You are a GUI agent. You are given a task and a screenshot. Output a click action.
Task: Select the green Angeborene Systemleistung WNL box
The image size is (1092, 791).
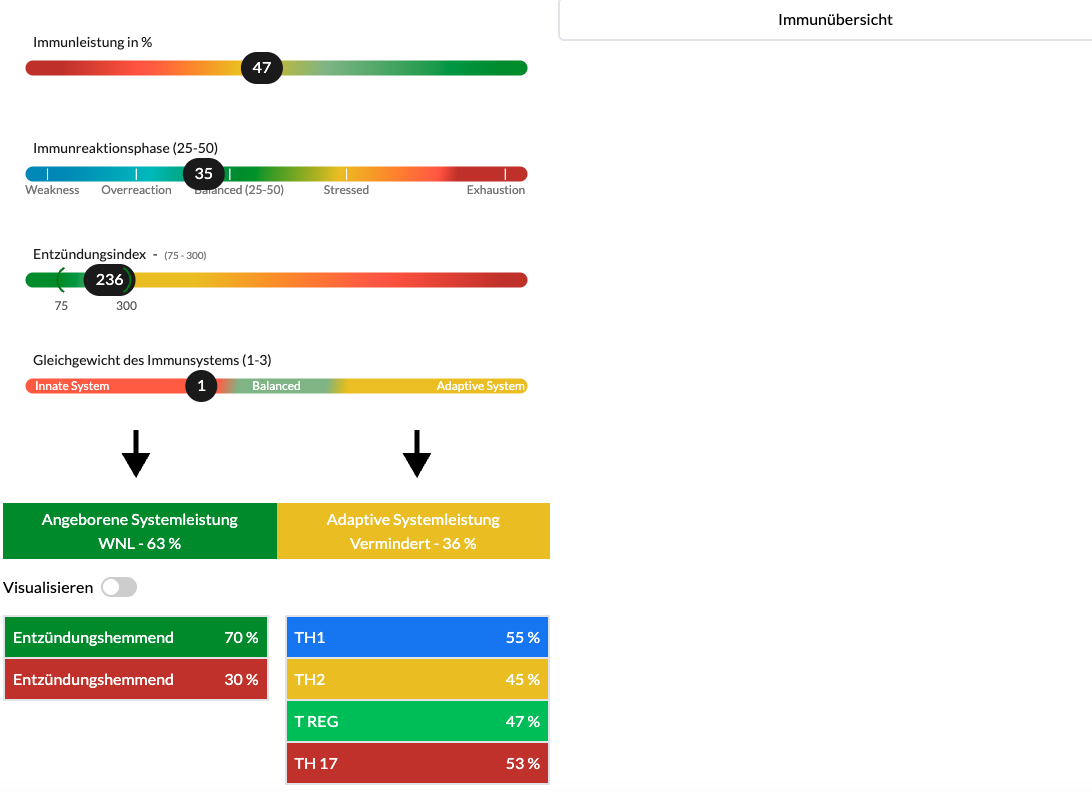tap(140, 531)
